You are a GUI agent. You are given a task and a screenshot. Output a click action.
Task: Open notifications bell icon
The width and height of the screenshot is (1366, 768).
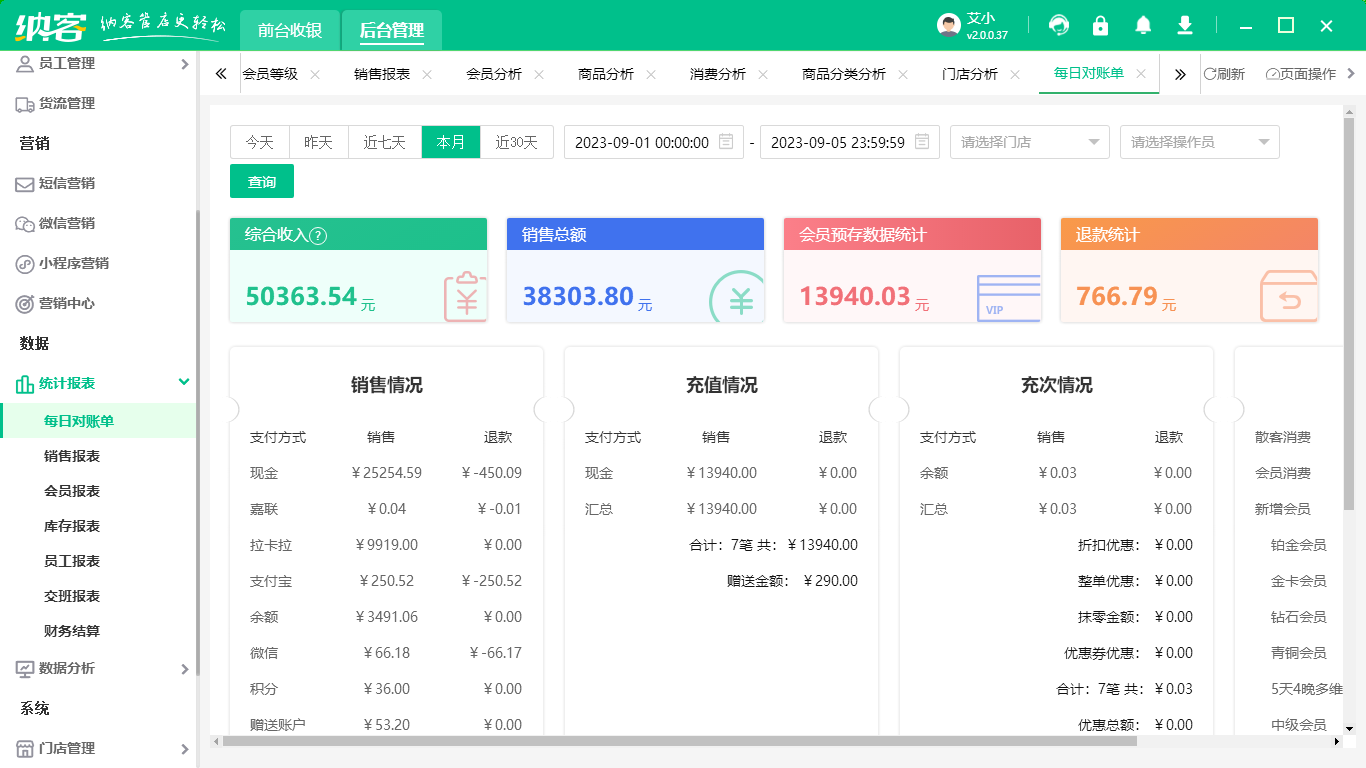(x=1143, y=26)
